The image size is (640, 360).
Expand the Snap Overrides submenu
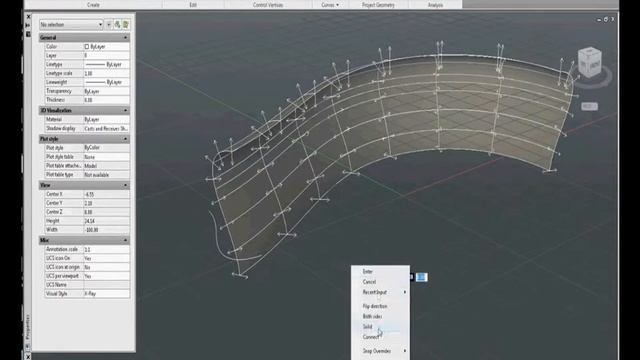pyautogui.click(x=380, y=351)
